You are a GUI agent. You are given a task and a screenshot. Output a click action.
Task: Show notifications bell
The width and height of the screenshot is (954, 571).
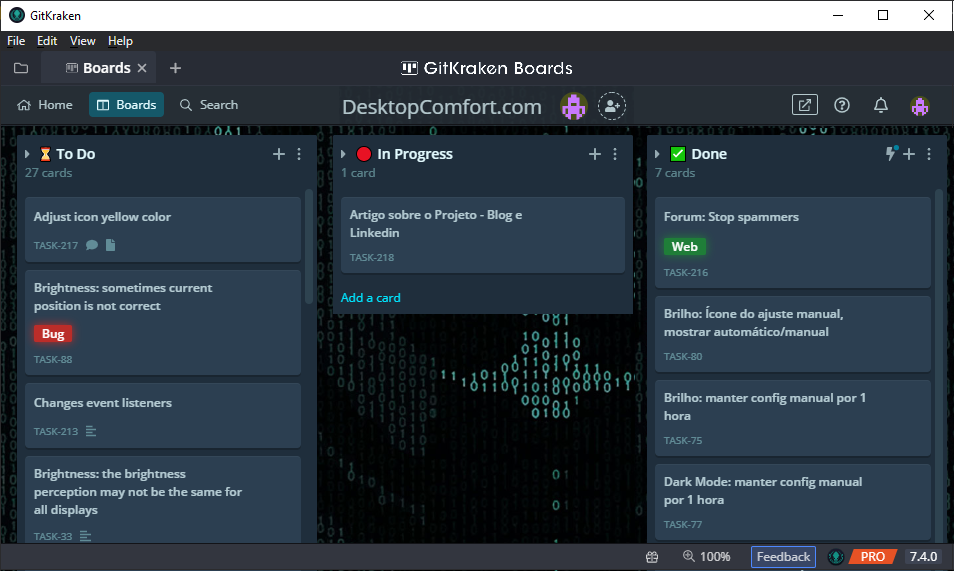[x=880, y=105]
